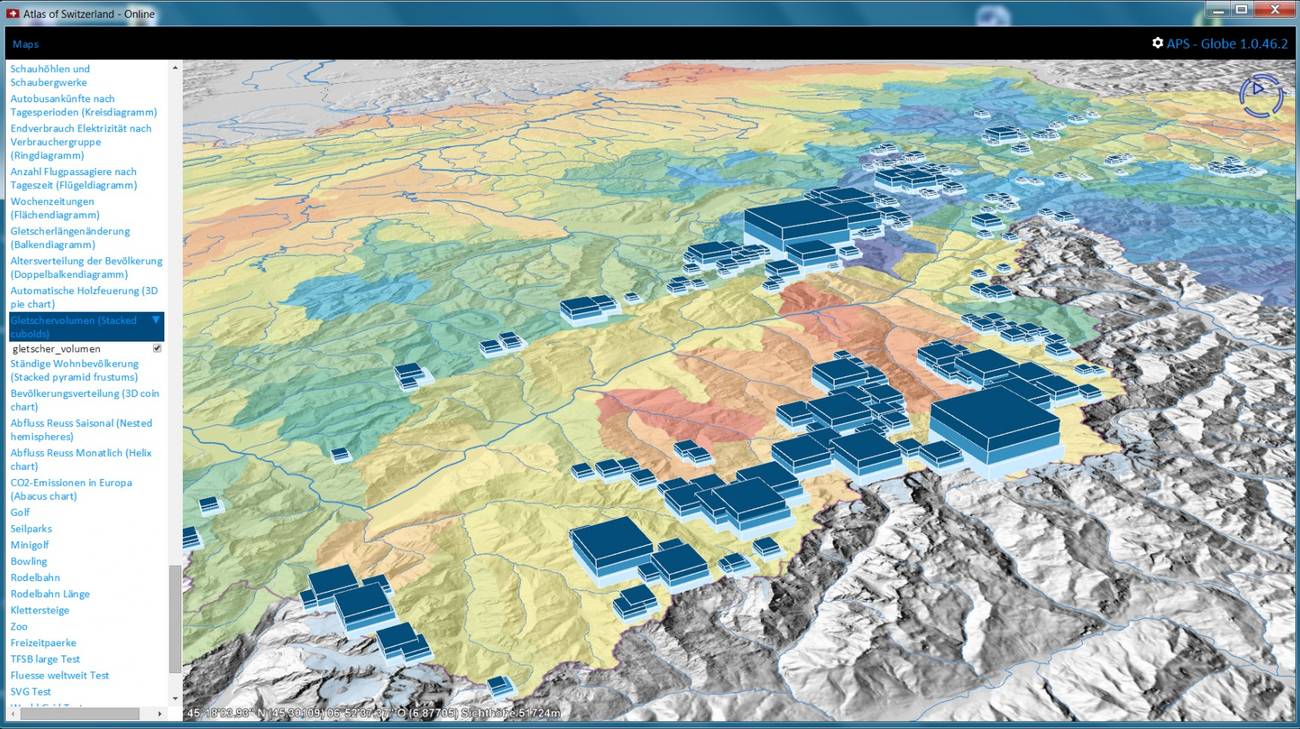The height and width of the screenshot is (729, 1300).
Task: Select the Bowling entry
Action: pos(29,561)
